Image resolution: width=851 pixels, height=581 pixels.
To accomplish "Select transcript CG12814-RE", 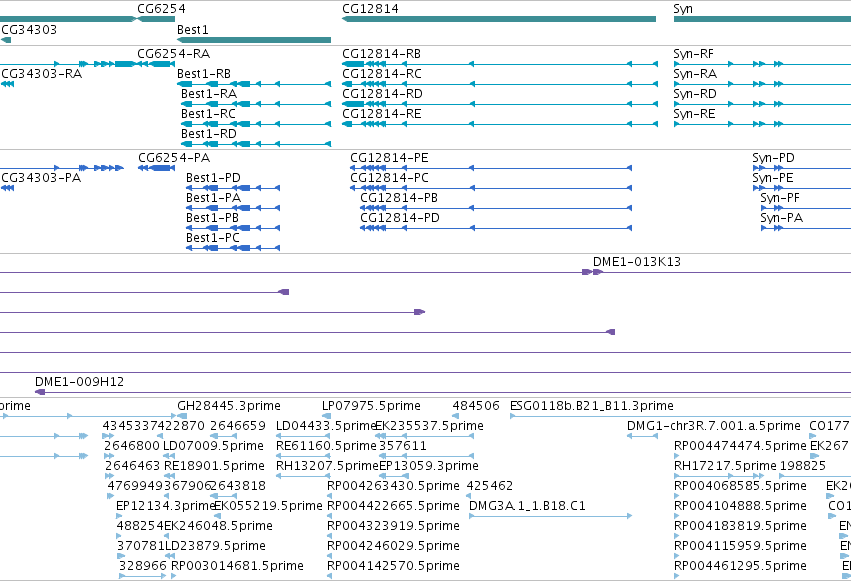I will (382, 114).
